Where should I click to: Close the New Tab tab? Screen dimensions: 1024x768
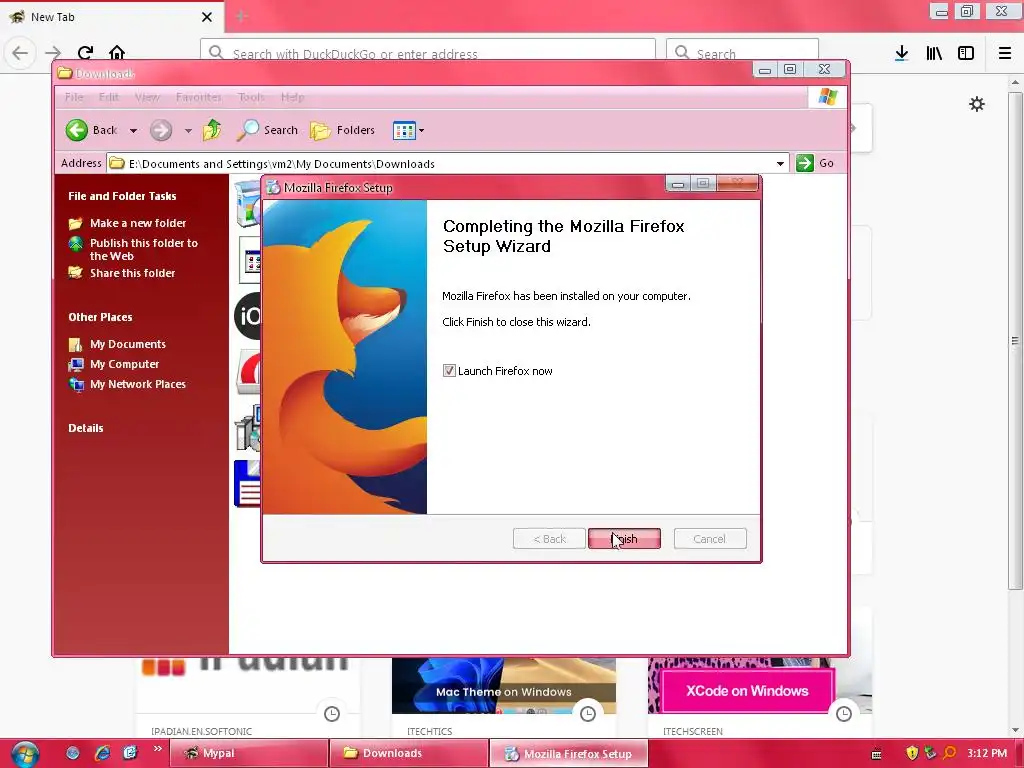(x=207, y=17)
